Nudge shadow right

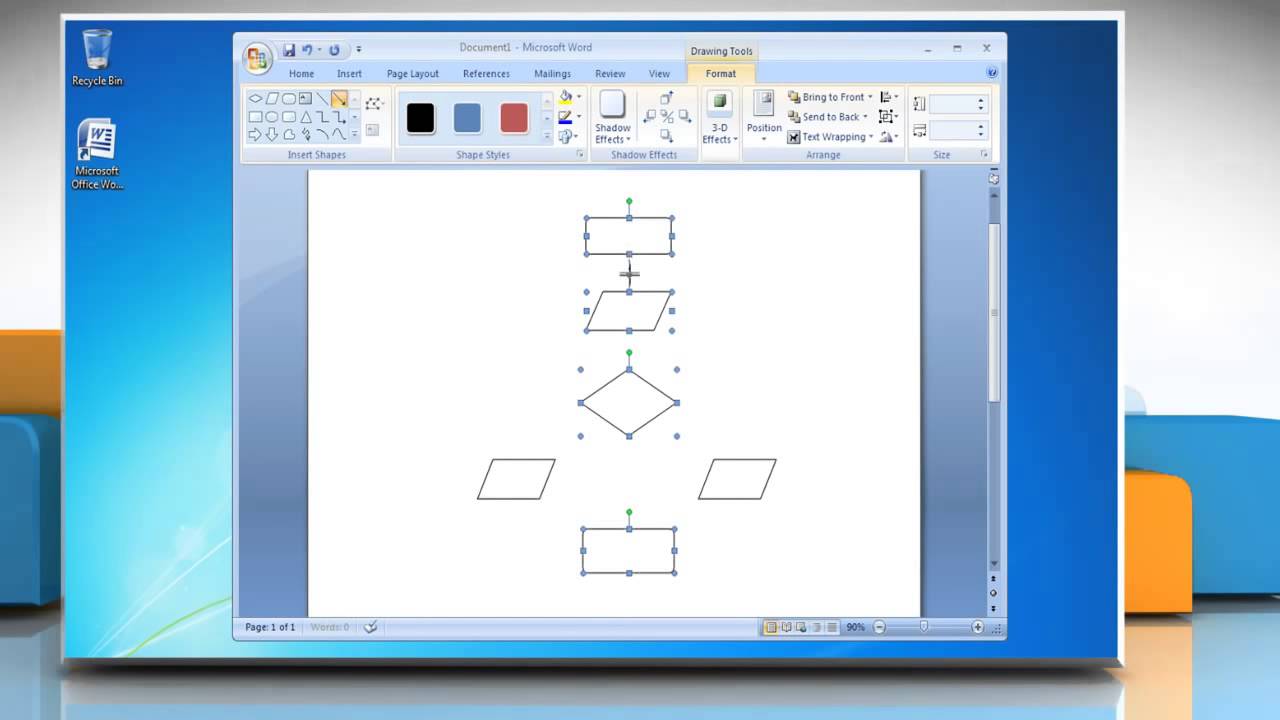point(684,116)
